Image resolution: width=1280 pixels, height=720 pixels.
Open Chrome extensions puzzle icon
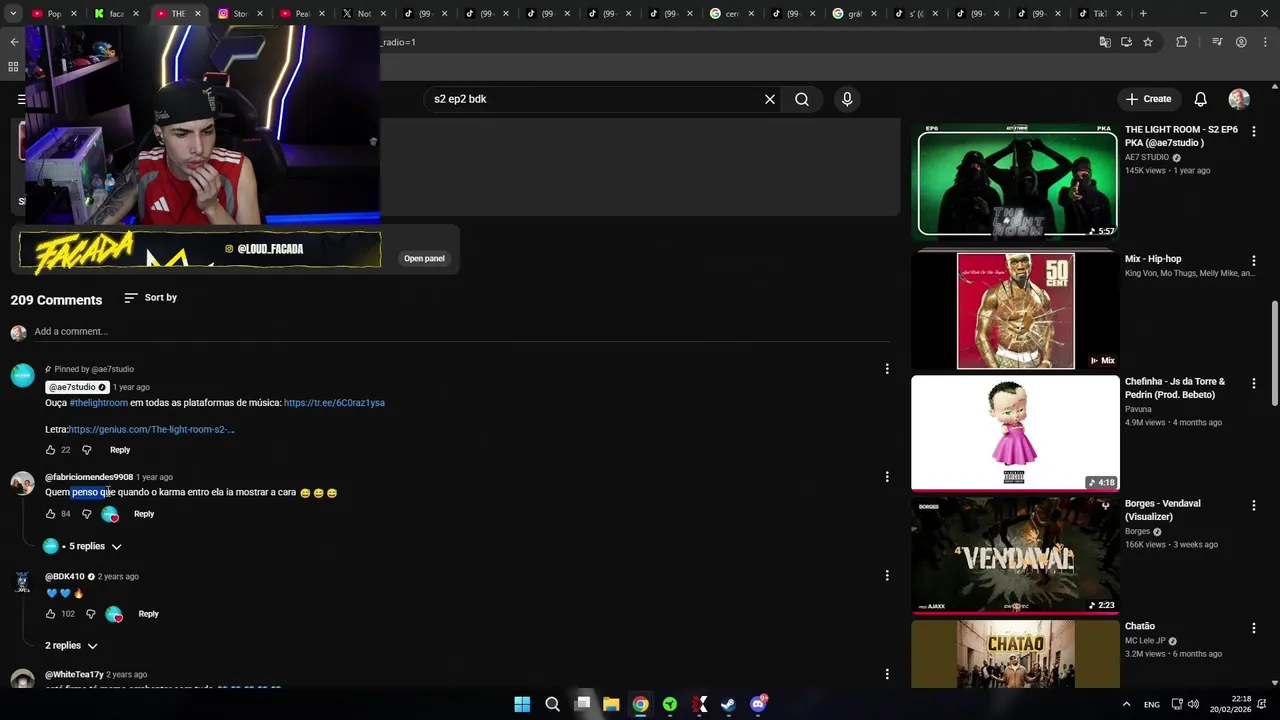tap(1182, 42)
